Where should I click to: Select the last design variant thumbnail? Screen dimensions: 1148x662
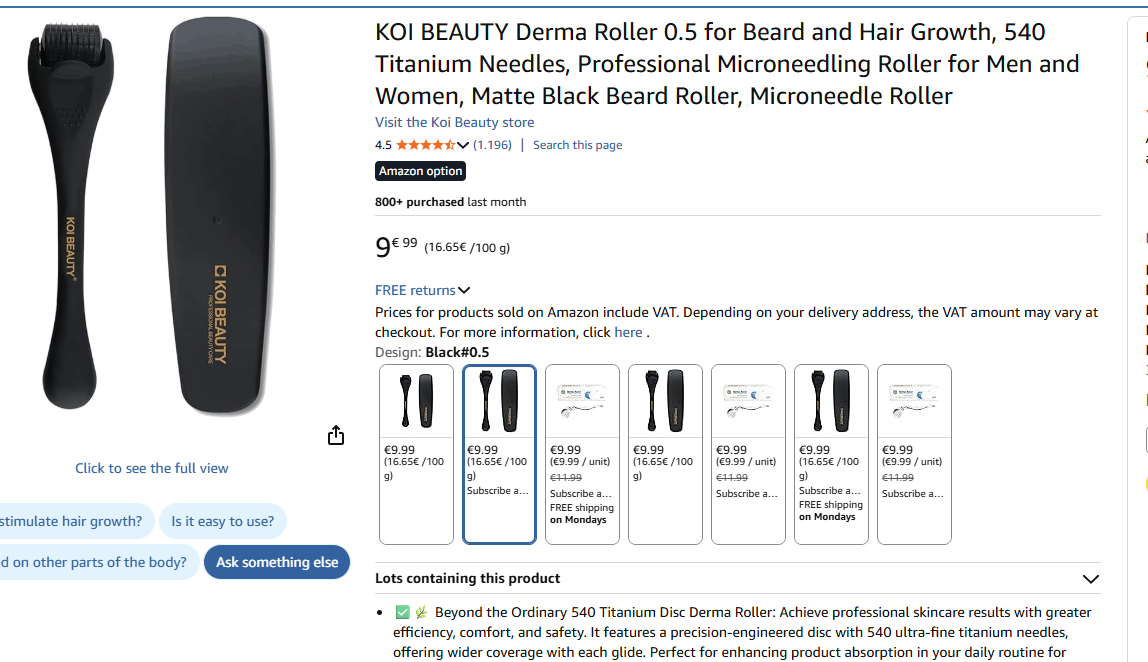pyautogui.click(x=914, y=454)
